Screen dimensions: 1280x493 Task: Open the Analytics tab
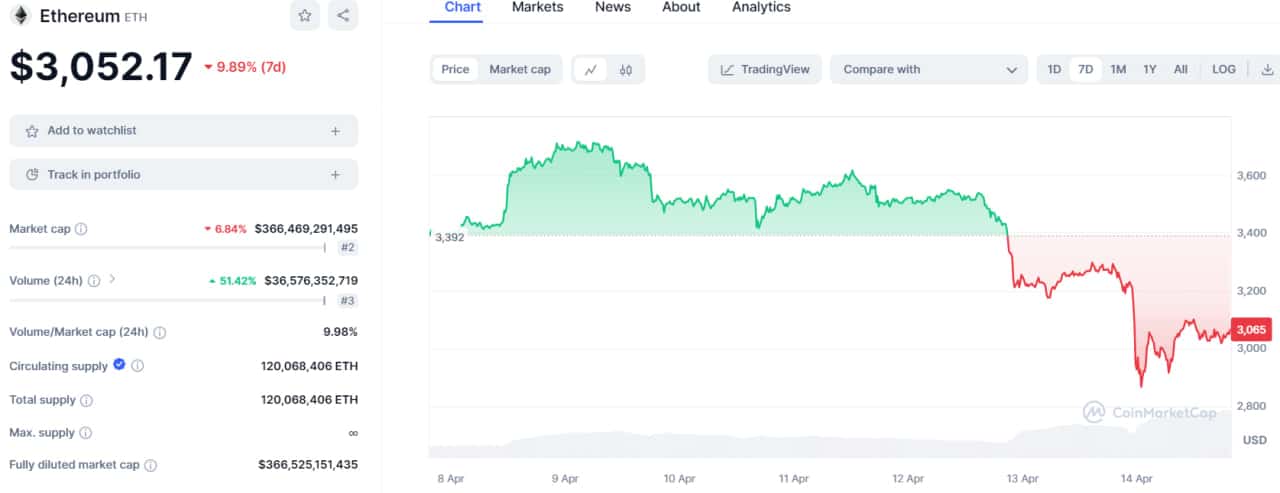coord(761,8)
